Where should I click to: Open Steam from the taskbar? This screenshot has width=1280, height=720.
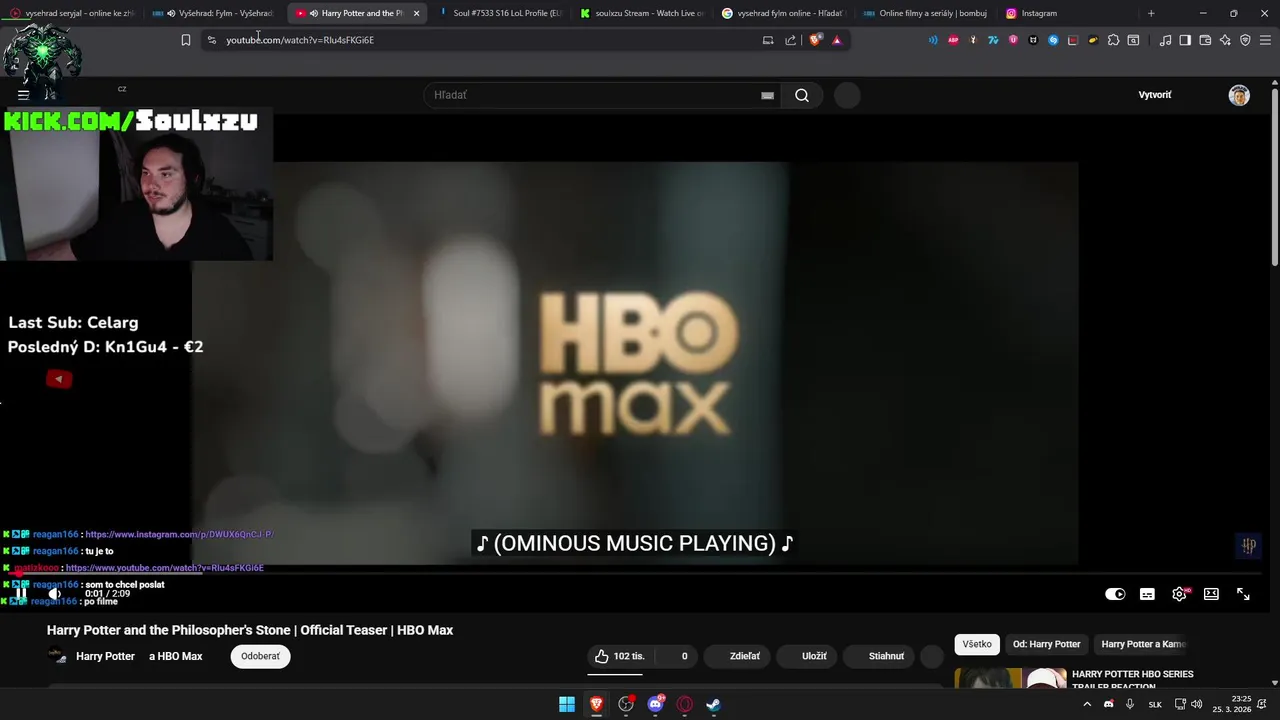(713, 704)
